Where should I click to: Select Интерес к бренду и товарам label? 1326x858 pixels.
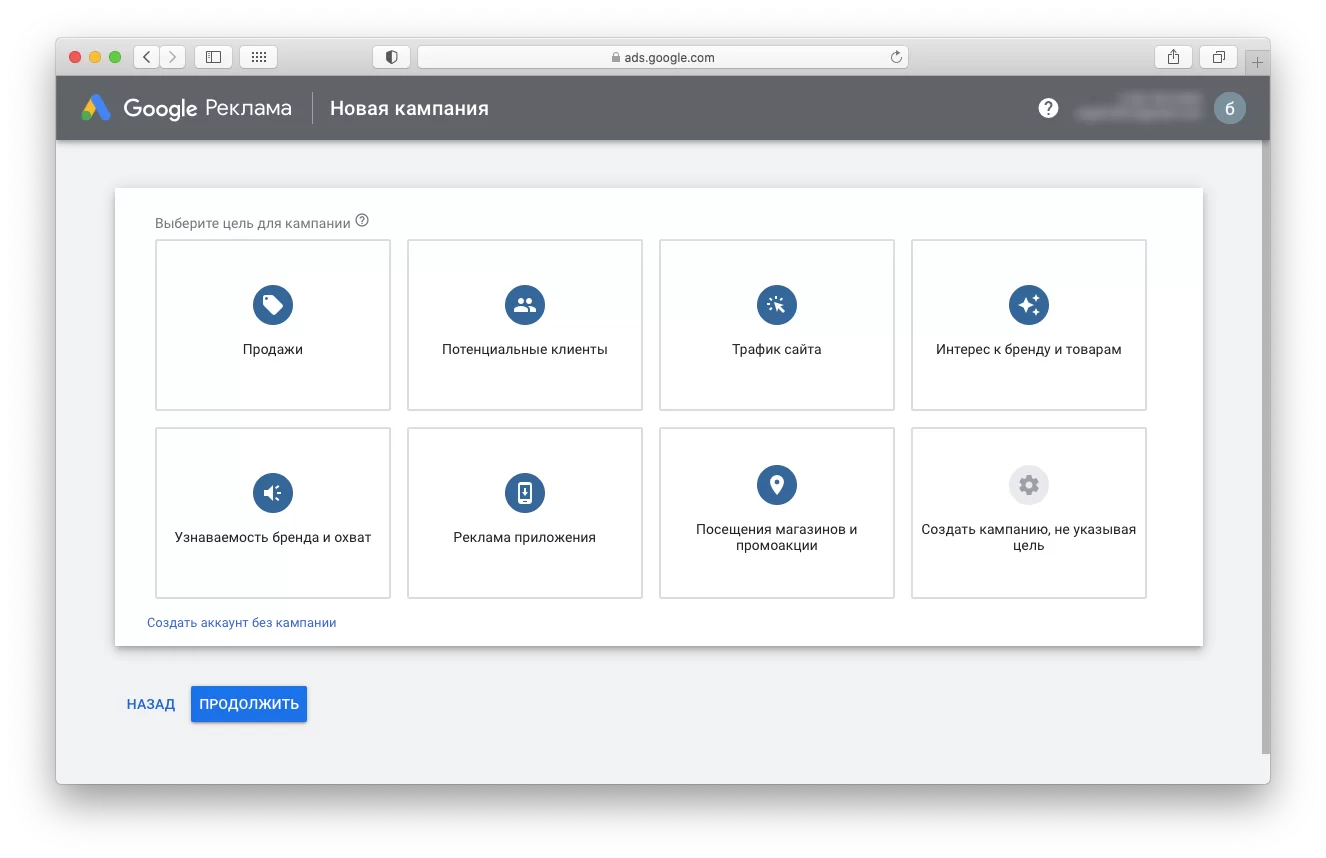point(1029,350)
